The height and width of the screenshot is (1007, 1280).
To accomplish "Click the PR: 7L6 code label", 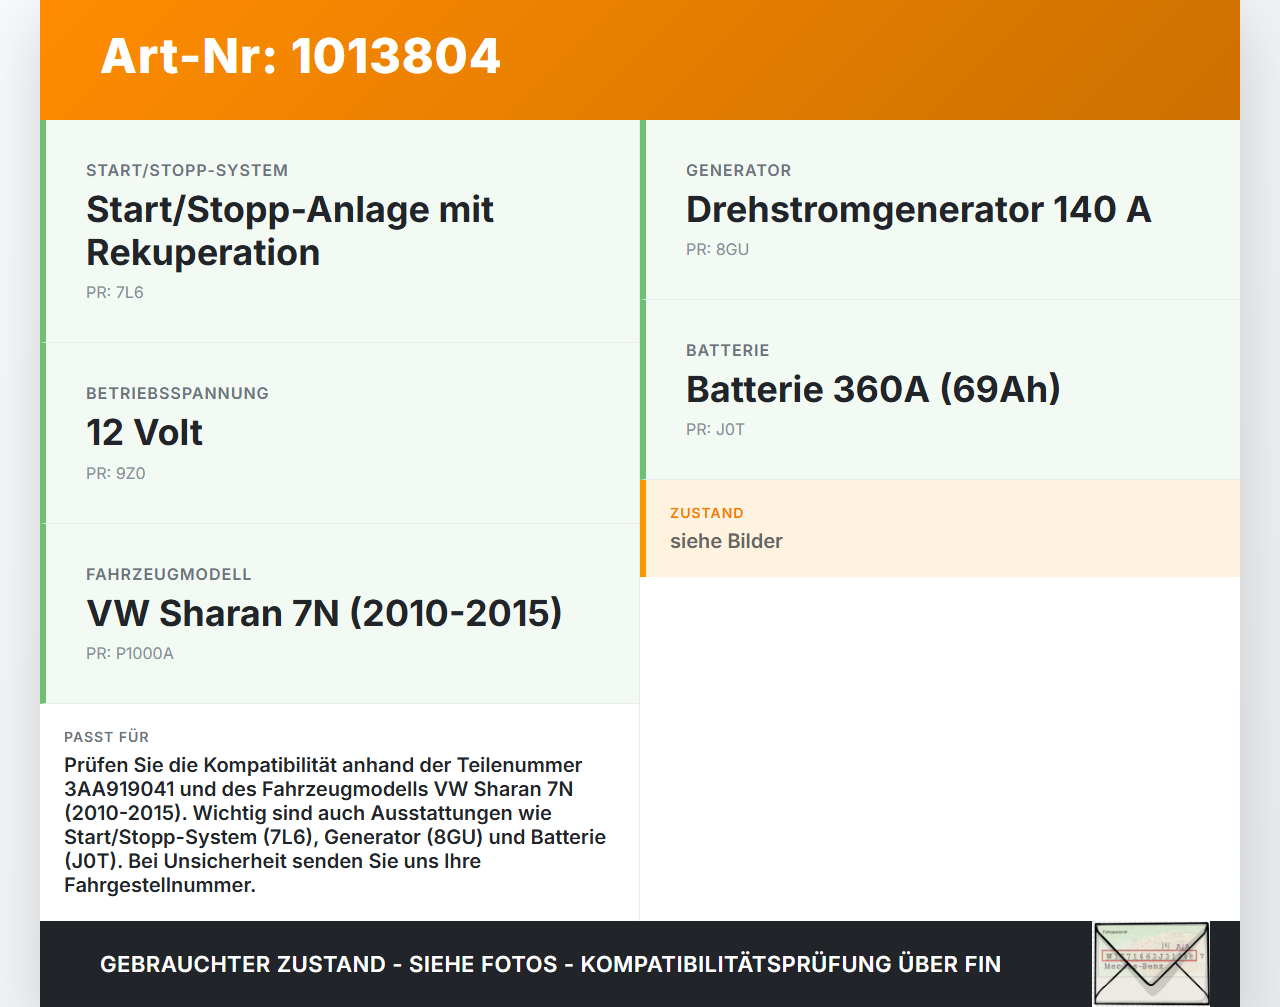I will [x=115, y=292].
